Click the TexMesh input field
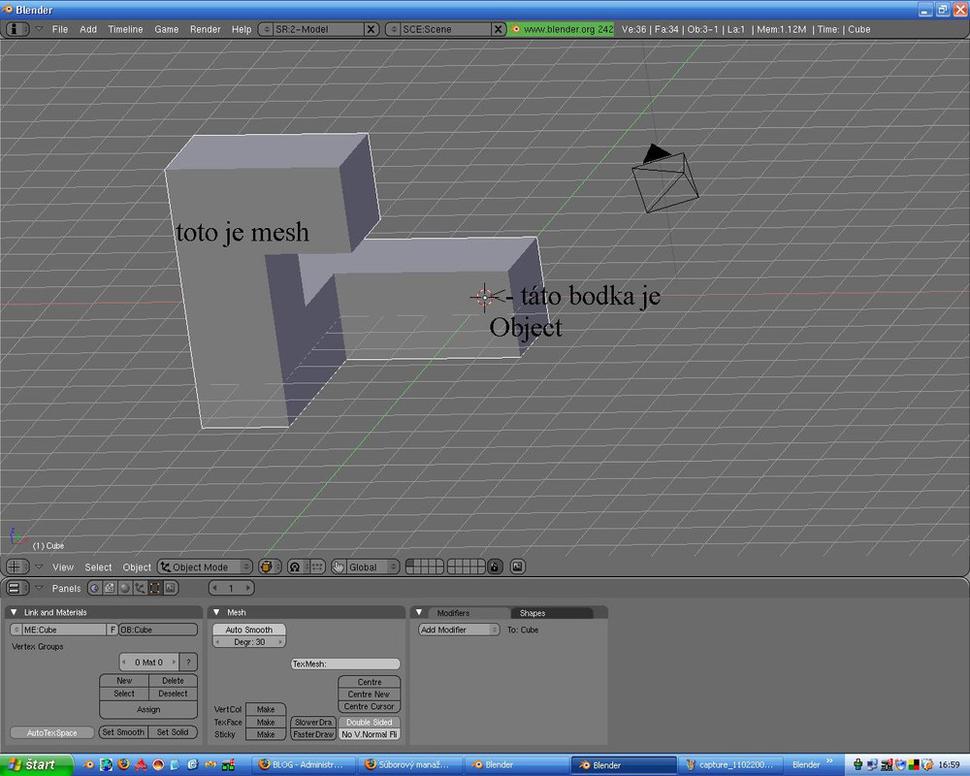The image size is (970, 776). (345, 663)
